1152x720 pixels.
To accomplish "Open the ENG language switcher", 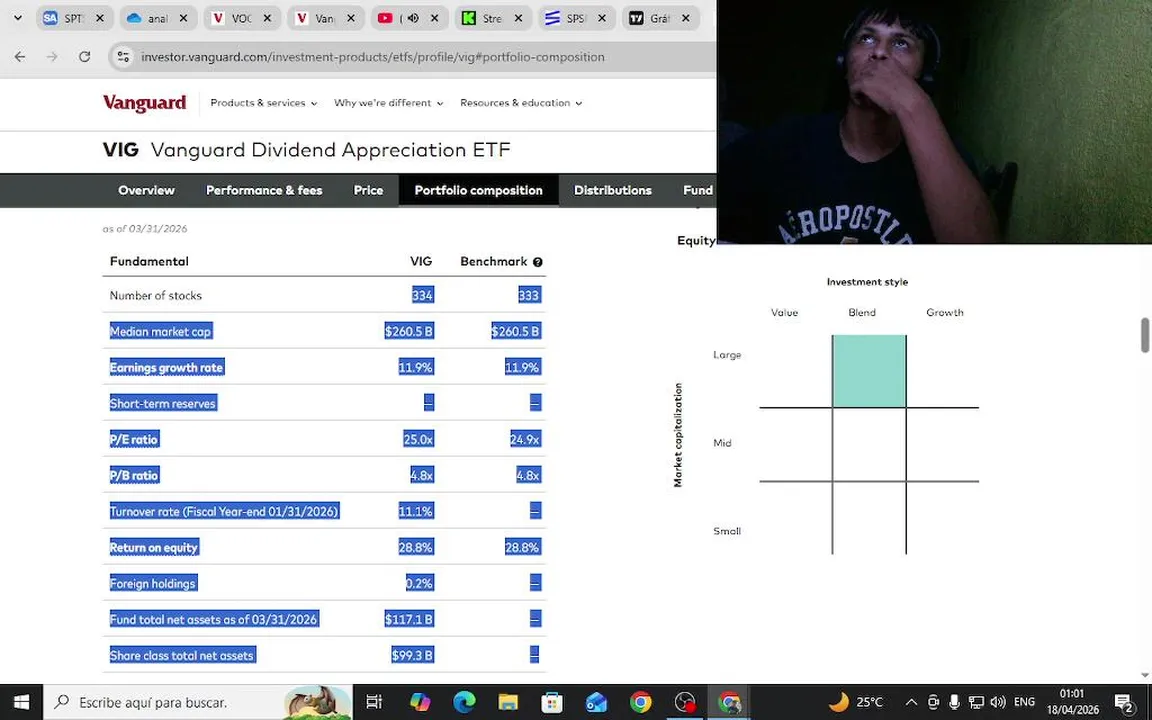I will (1024, 702).
